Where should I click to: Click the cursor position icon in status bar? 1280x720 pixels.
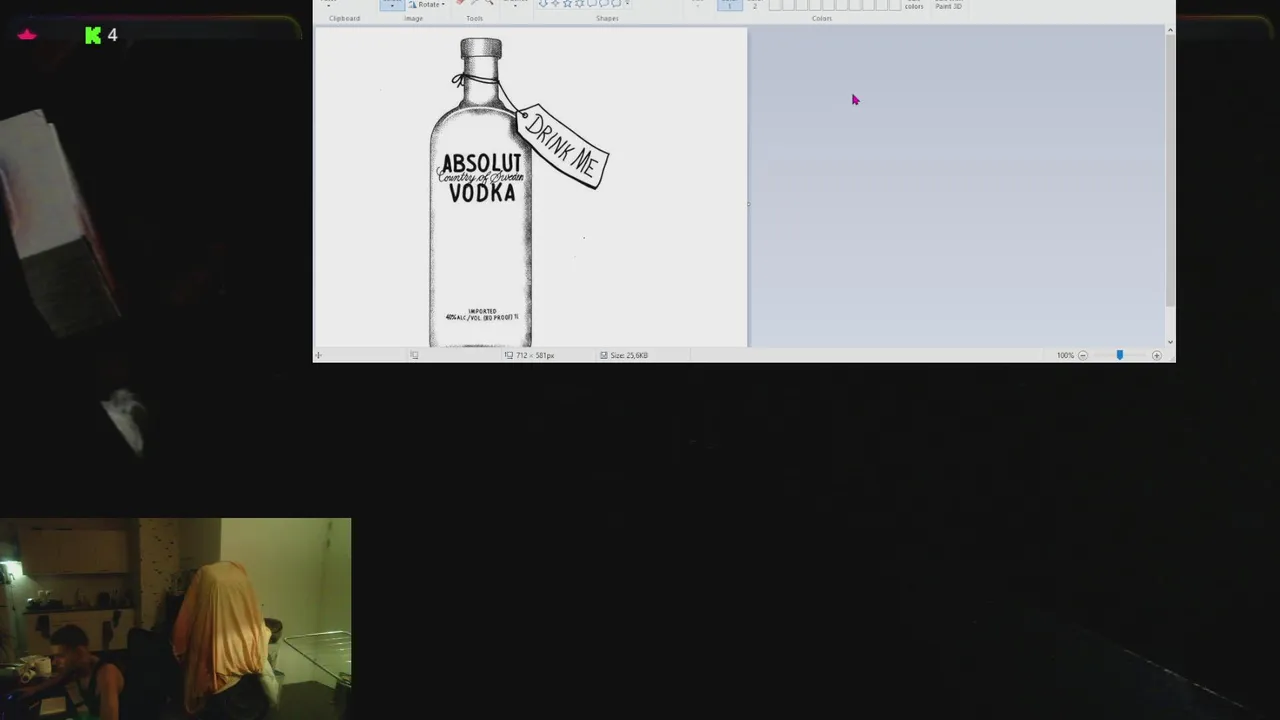pos(319,355)
